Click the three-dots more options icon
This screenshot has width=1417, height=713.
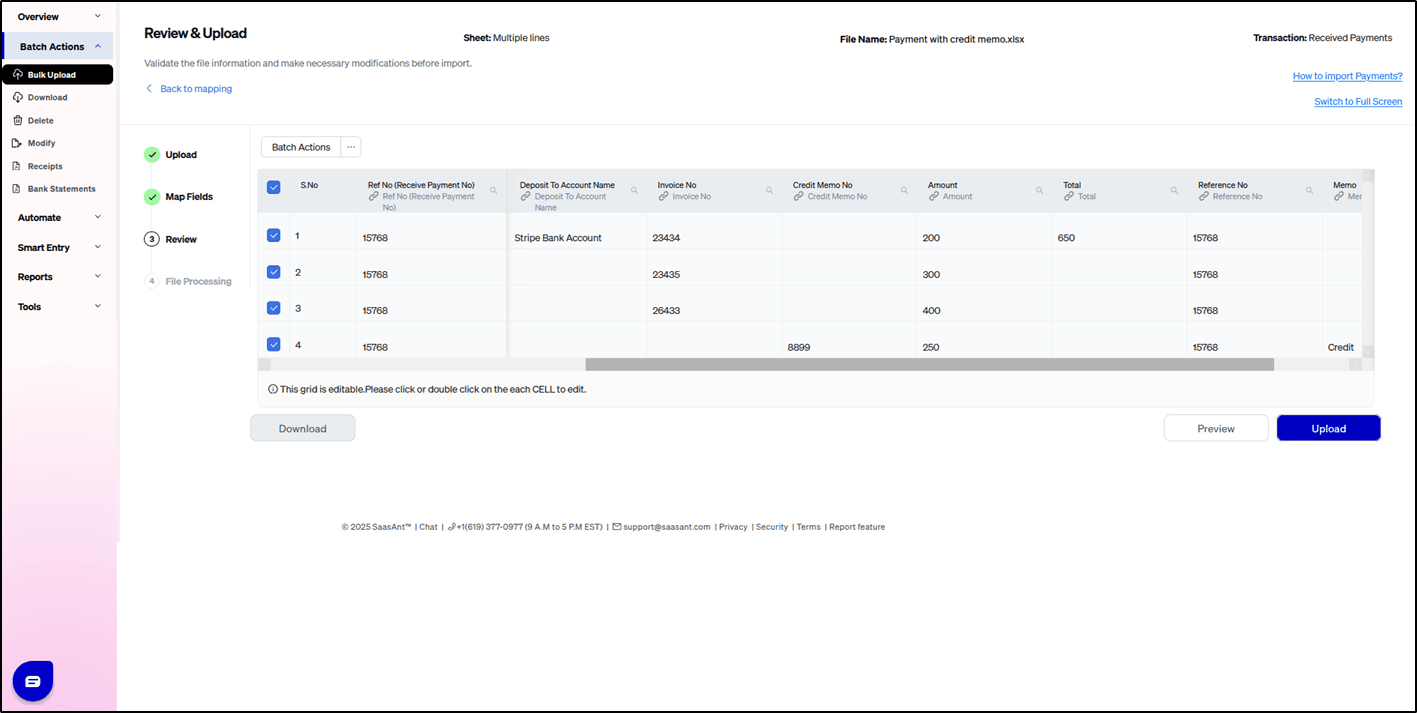[x=351, y=147]
